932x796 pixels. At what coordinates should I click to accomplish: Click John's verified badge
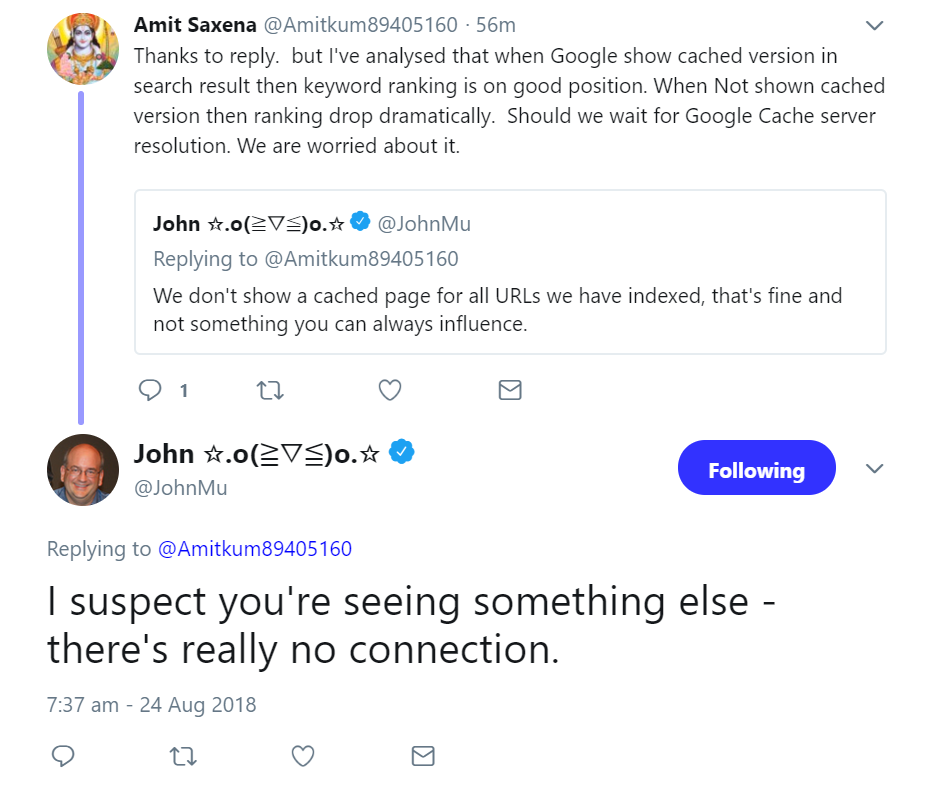tap(403, 452)
